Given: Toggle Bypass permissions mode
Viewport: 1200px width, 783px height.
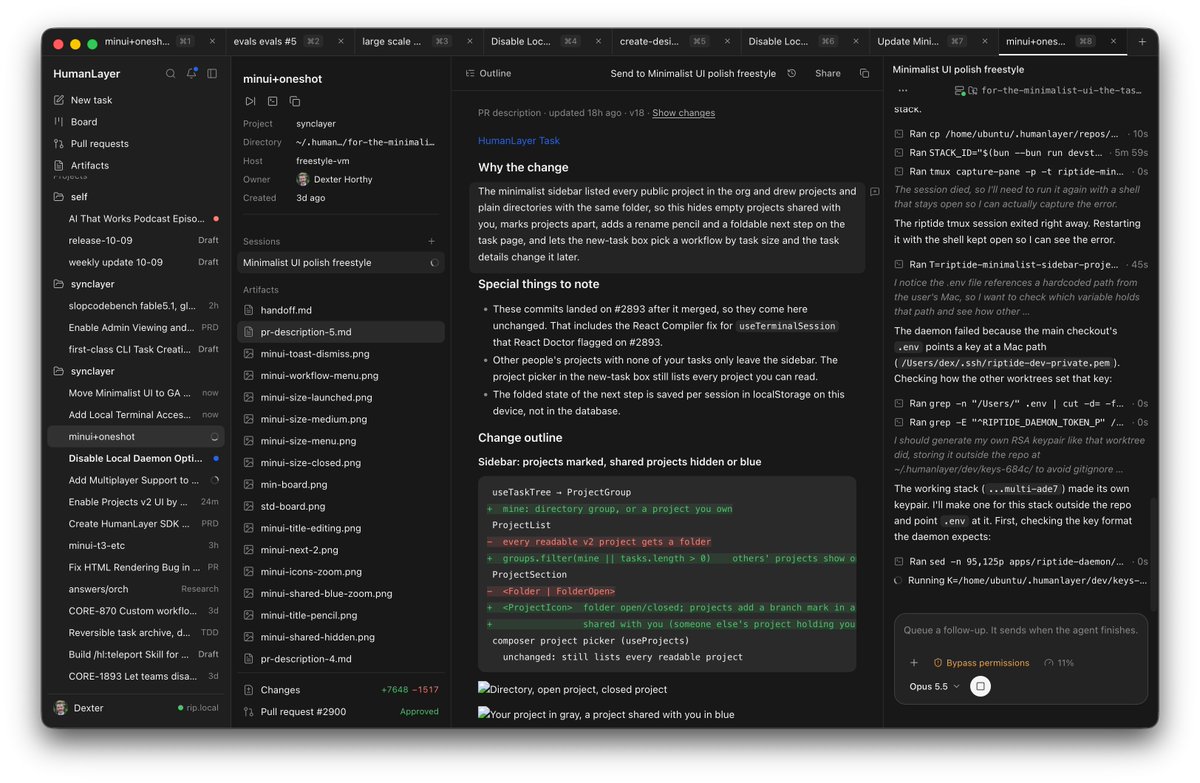Looking at the screenshot, I should (x=981, y=663).
